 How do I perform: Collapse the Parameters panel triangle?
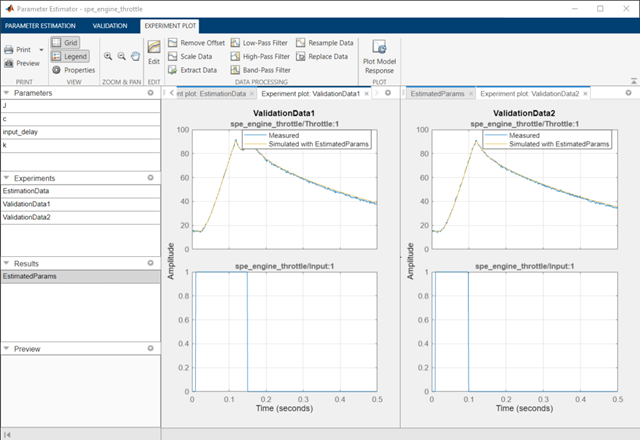(6, 93)
